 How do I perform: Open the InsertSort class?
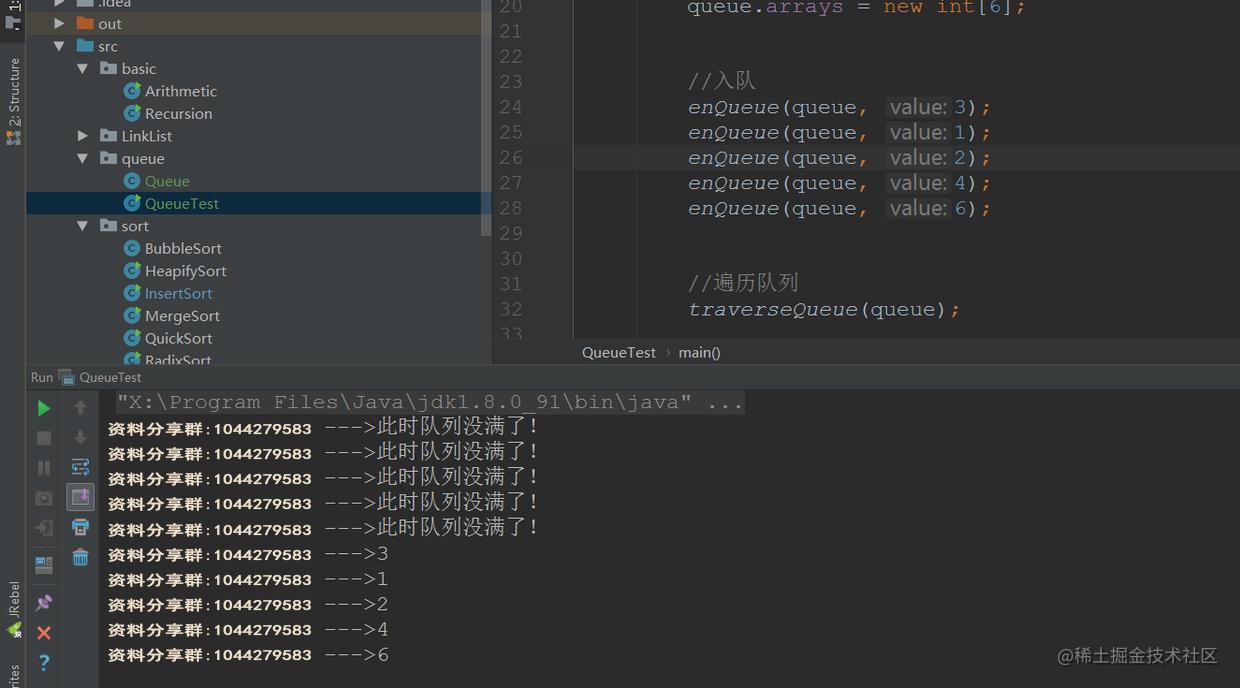(179, 293)
